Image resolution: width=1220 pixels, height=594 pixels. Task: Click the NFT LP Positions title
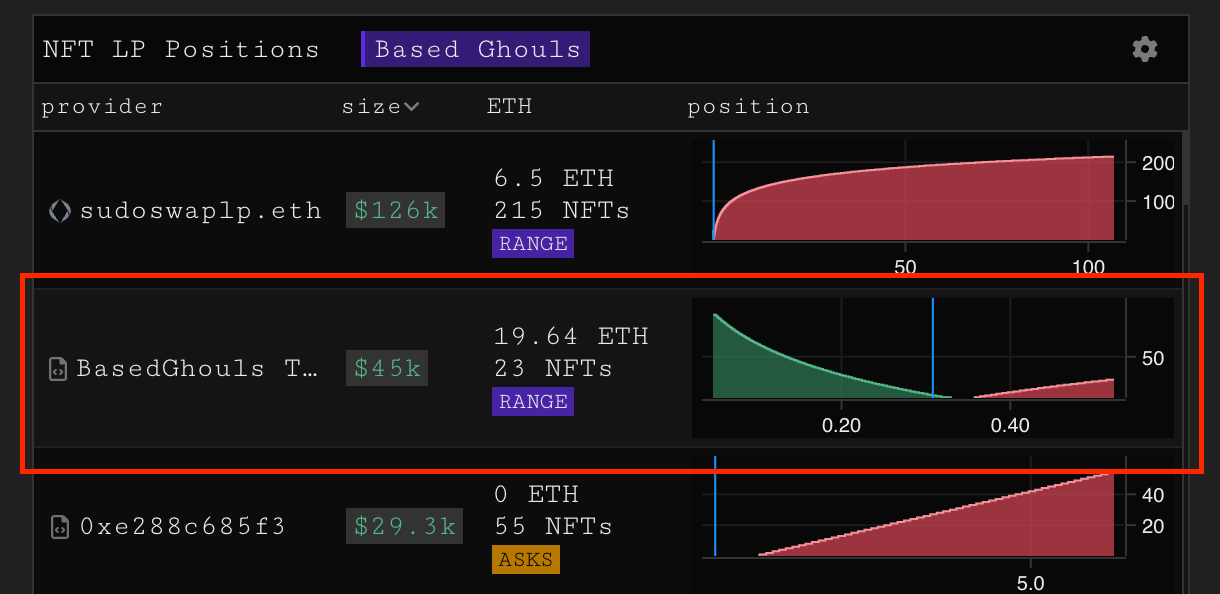coord(181,49)
